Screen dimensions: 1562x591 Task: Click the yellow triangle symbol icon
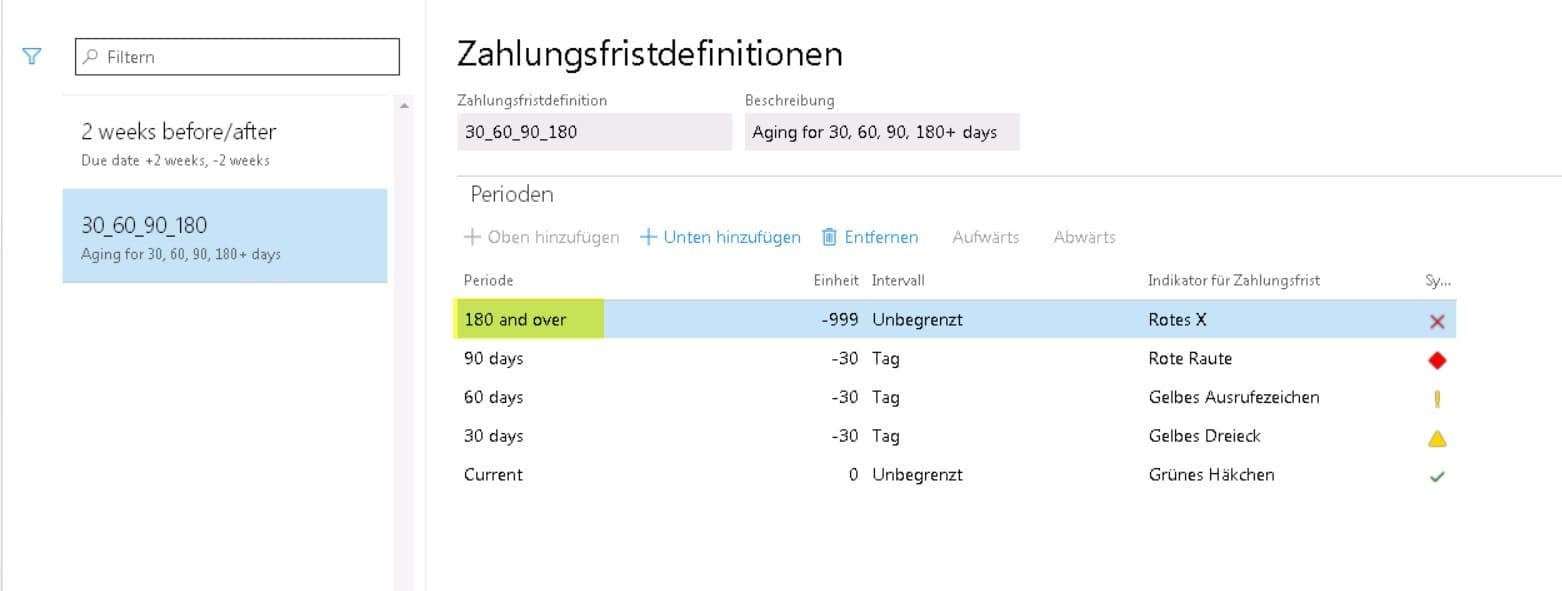click(1437, 438)
